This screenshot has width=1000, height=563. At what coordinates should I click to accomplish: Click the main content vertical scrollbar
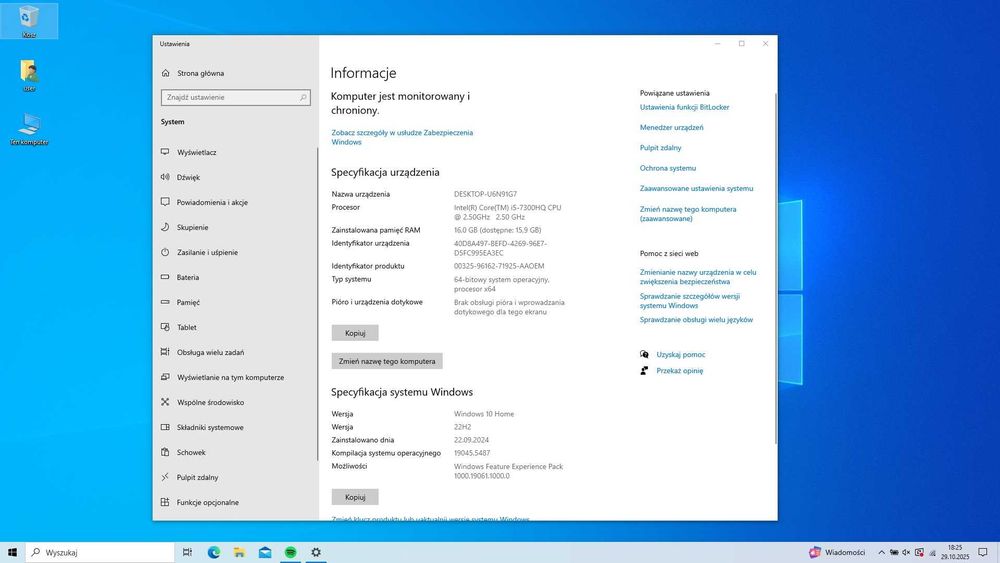tap(776, 268)
